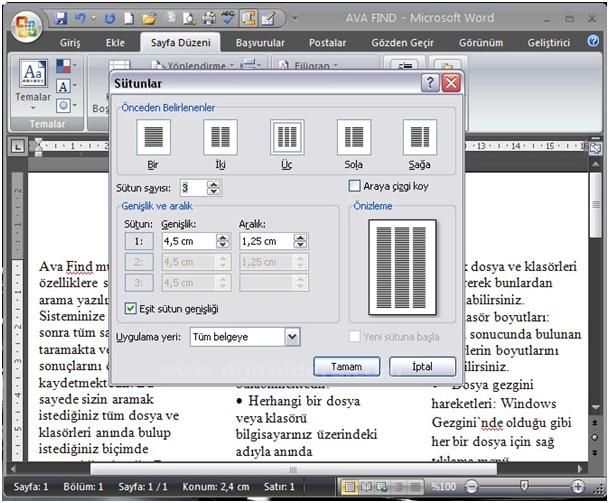This screenshot has width=609, height=503.
Task: Increase column 1 Genişlik width
Action: pyautogui.click(x=223, y=237)
